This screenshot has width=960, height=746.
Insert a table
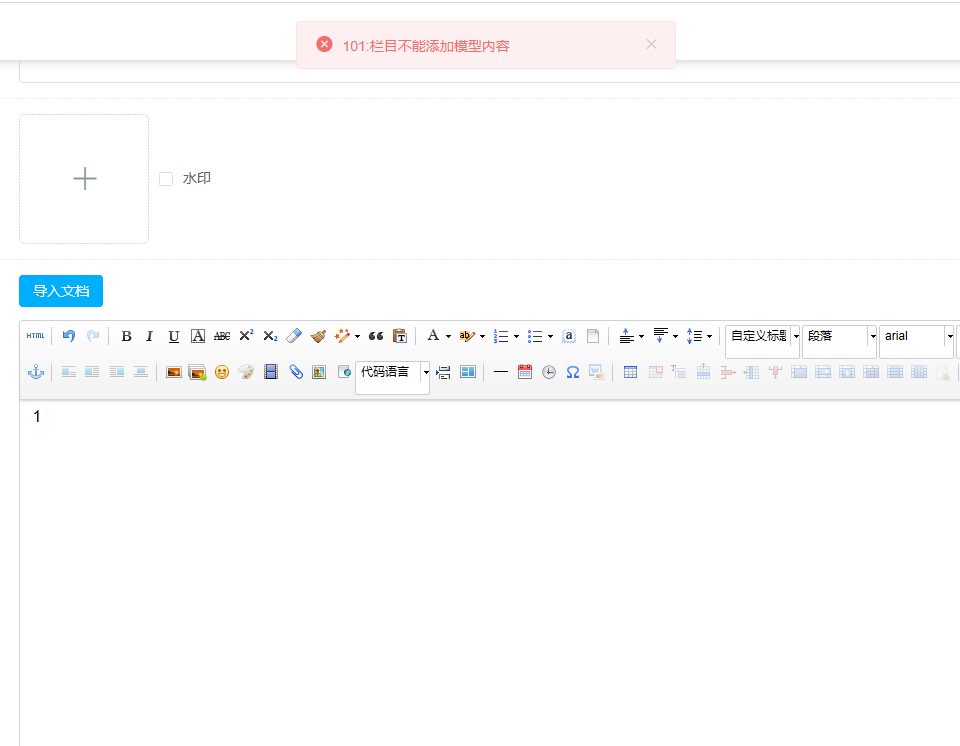pos(631,372)
